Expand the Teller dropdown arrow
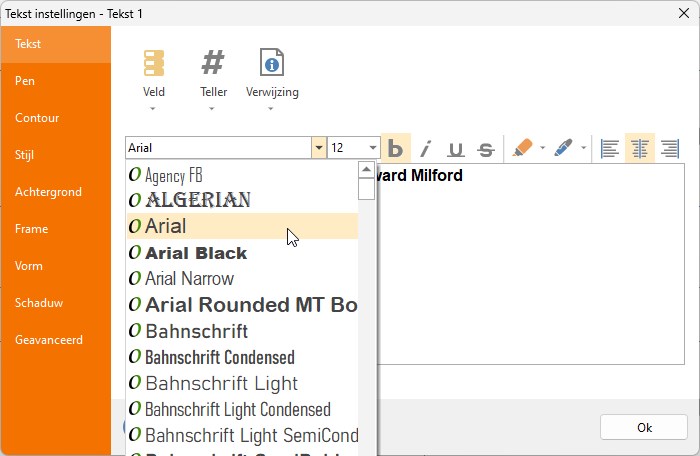This screenshot has height=456, width=700. coord(212,109)
